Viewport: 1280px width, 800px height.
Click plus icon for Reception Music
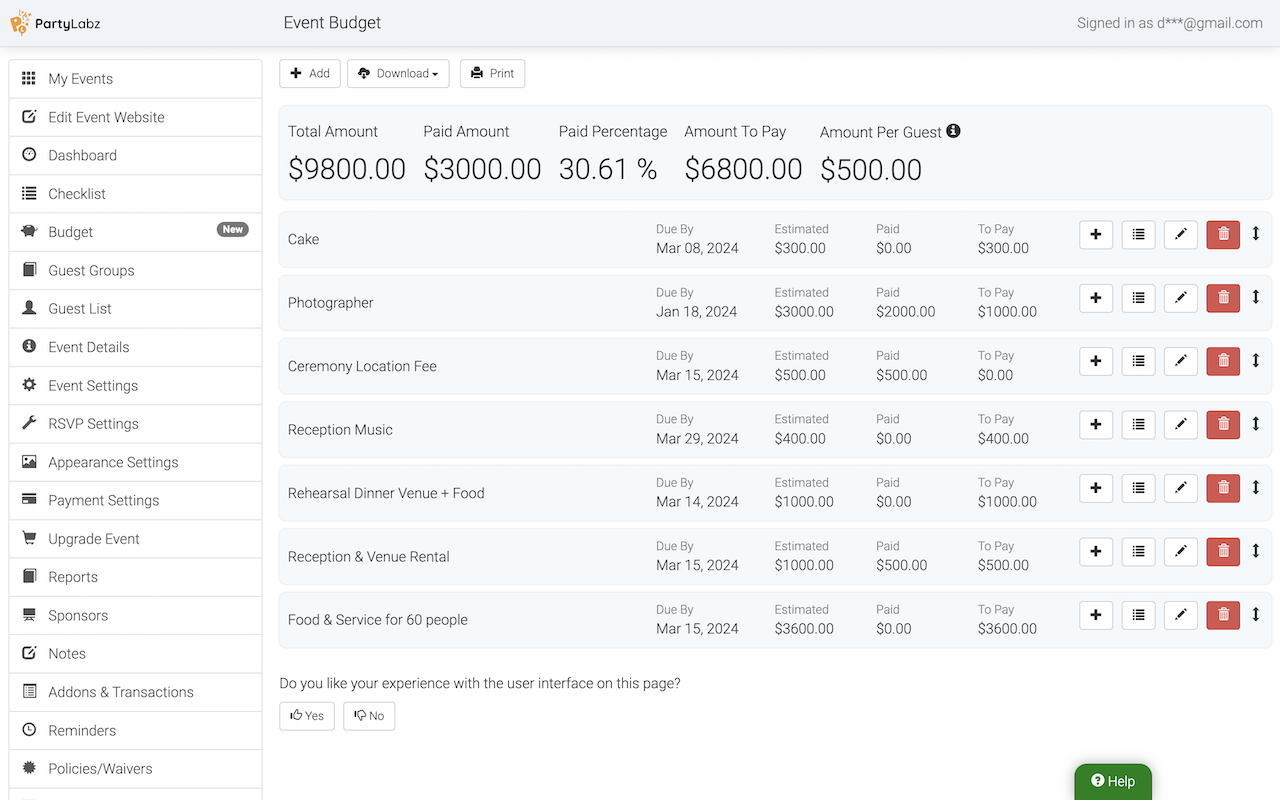[x=1096, y=425]
